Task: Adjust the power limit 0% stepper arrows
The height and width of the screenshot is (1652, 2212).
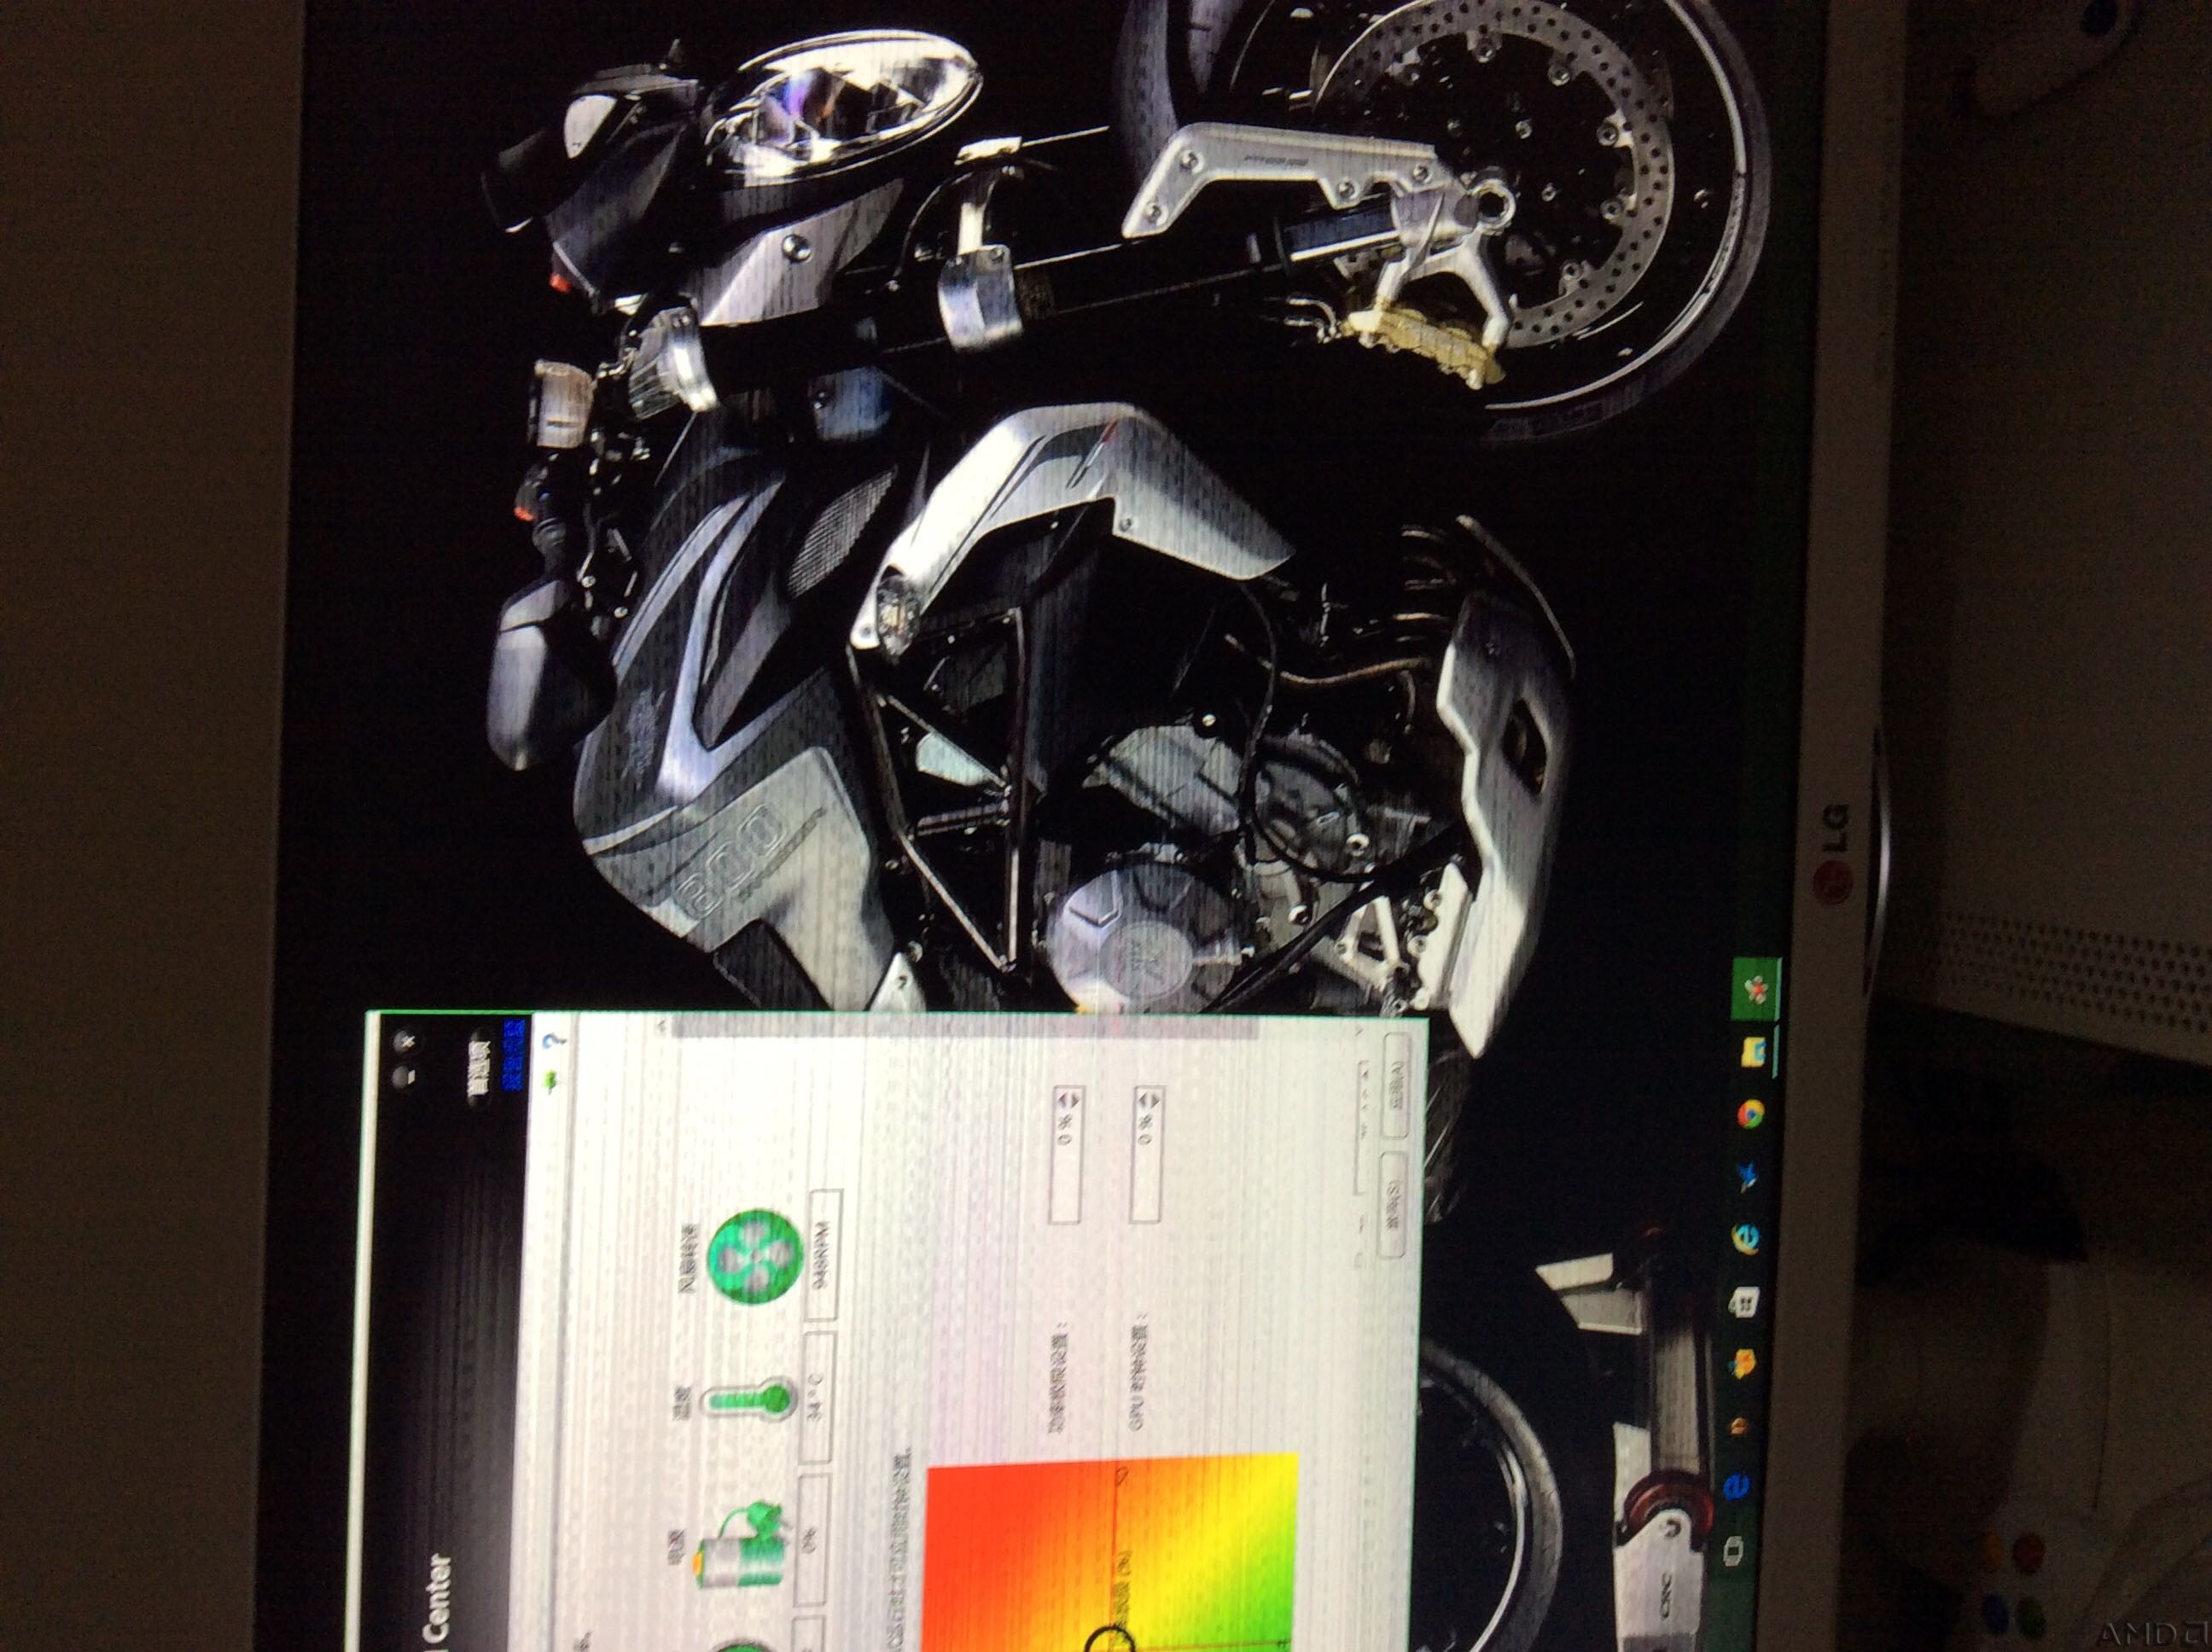Action: pyautogui.click(x=1069, y=1100)
